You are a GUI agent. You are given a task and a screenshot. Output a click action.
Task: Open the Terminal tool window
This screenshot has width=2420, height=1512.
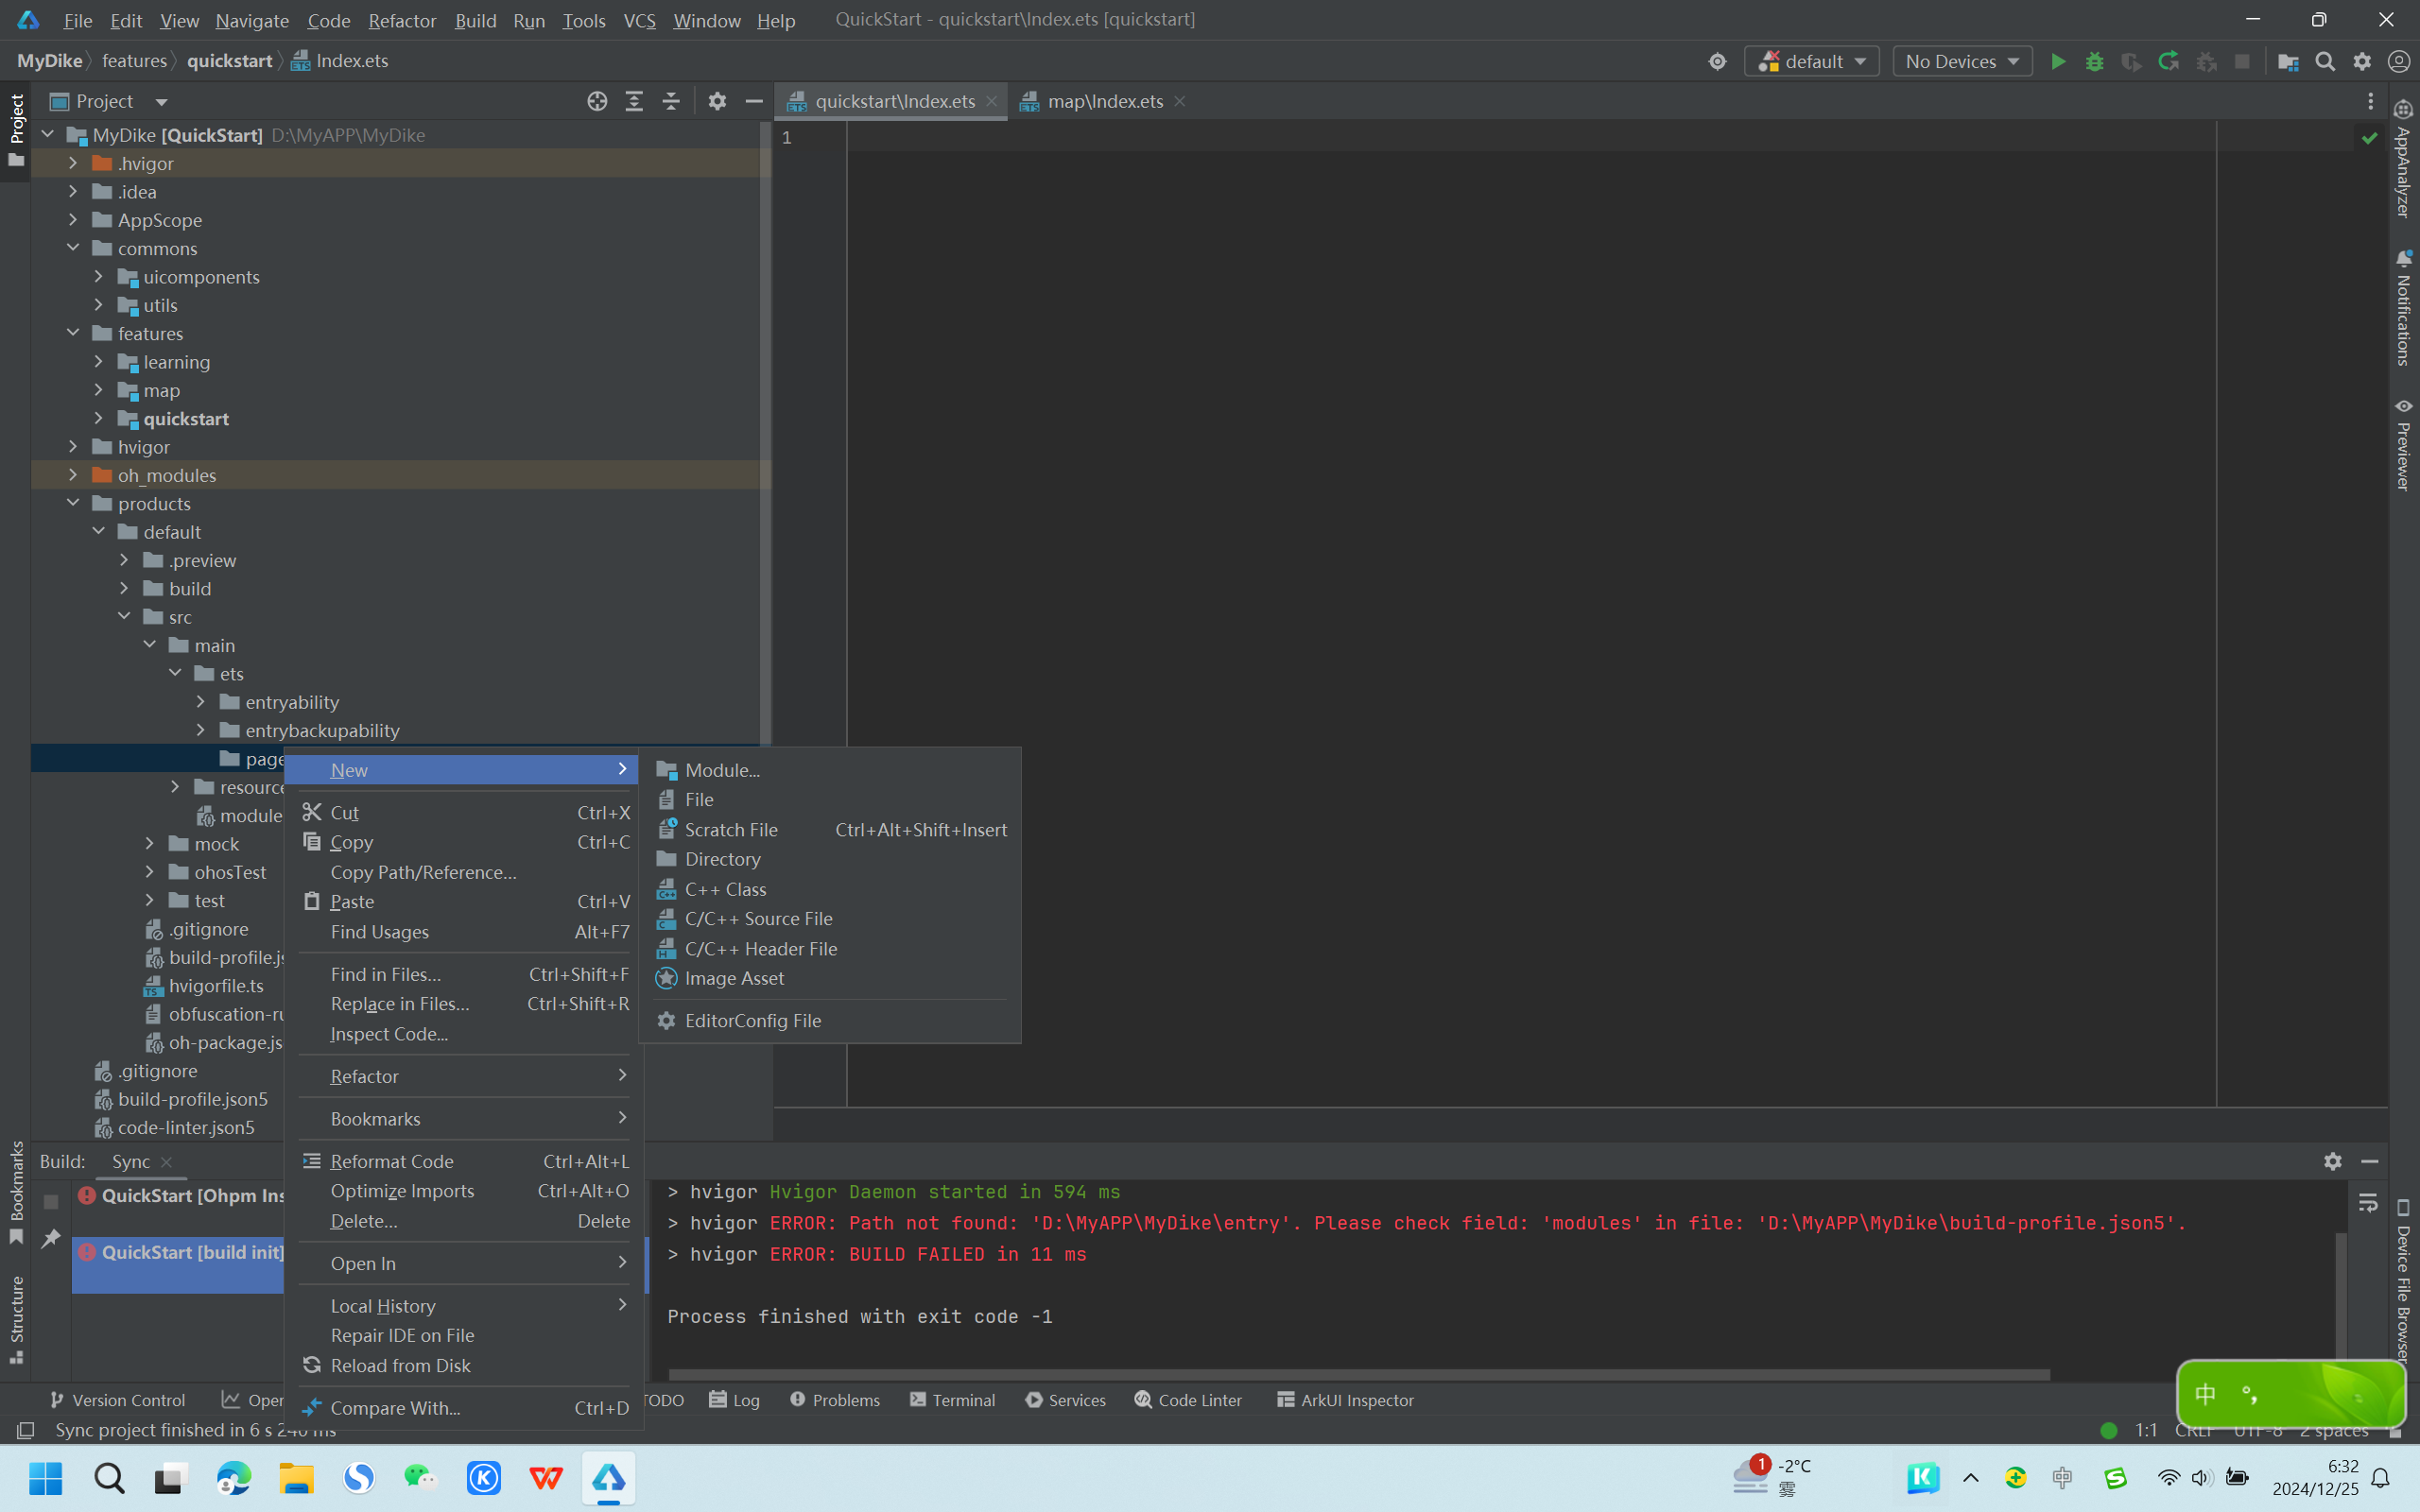point(952,1400)
